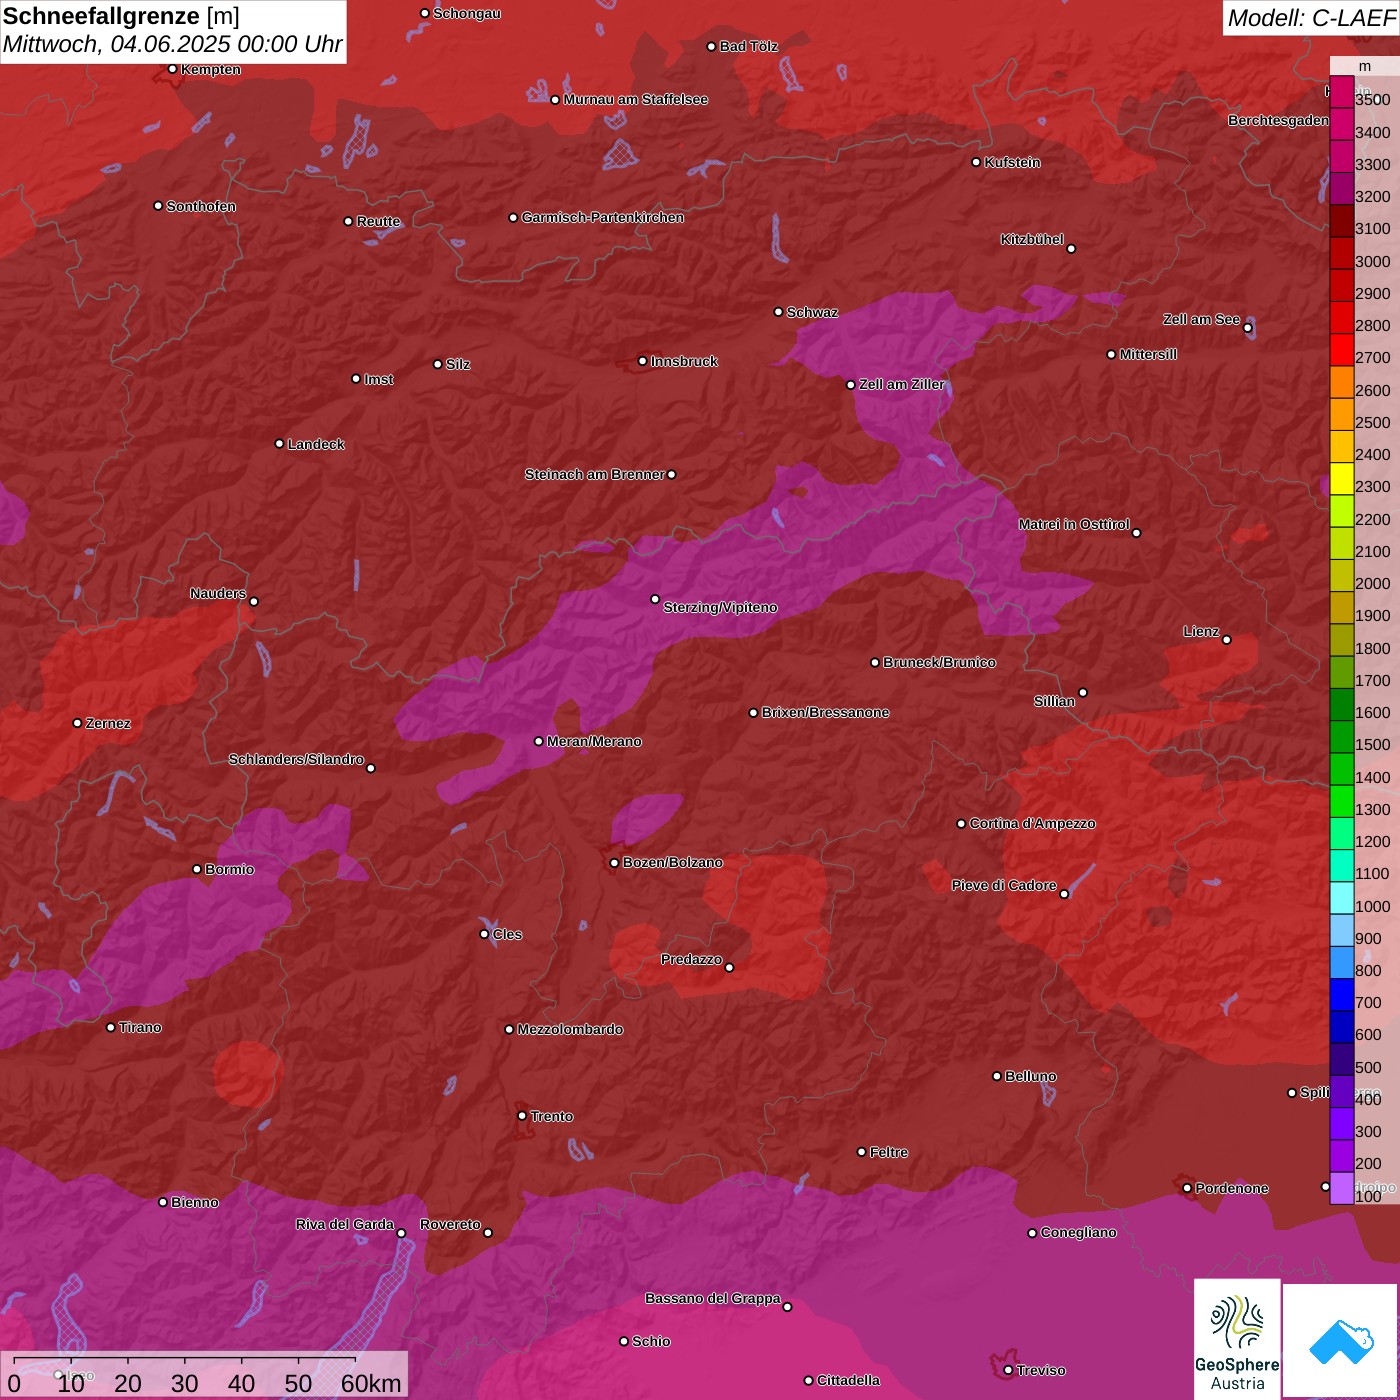1400x1400 pixels.
Task: Click the Bruneck/Brunico label
Action: [939, 662]
